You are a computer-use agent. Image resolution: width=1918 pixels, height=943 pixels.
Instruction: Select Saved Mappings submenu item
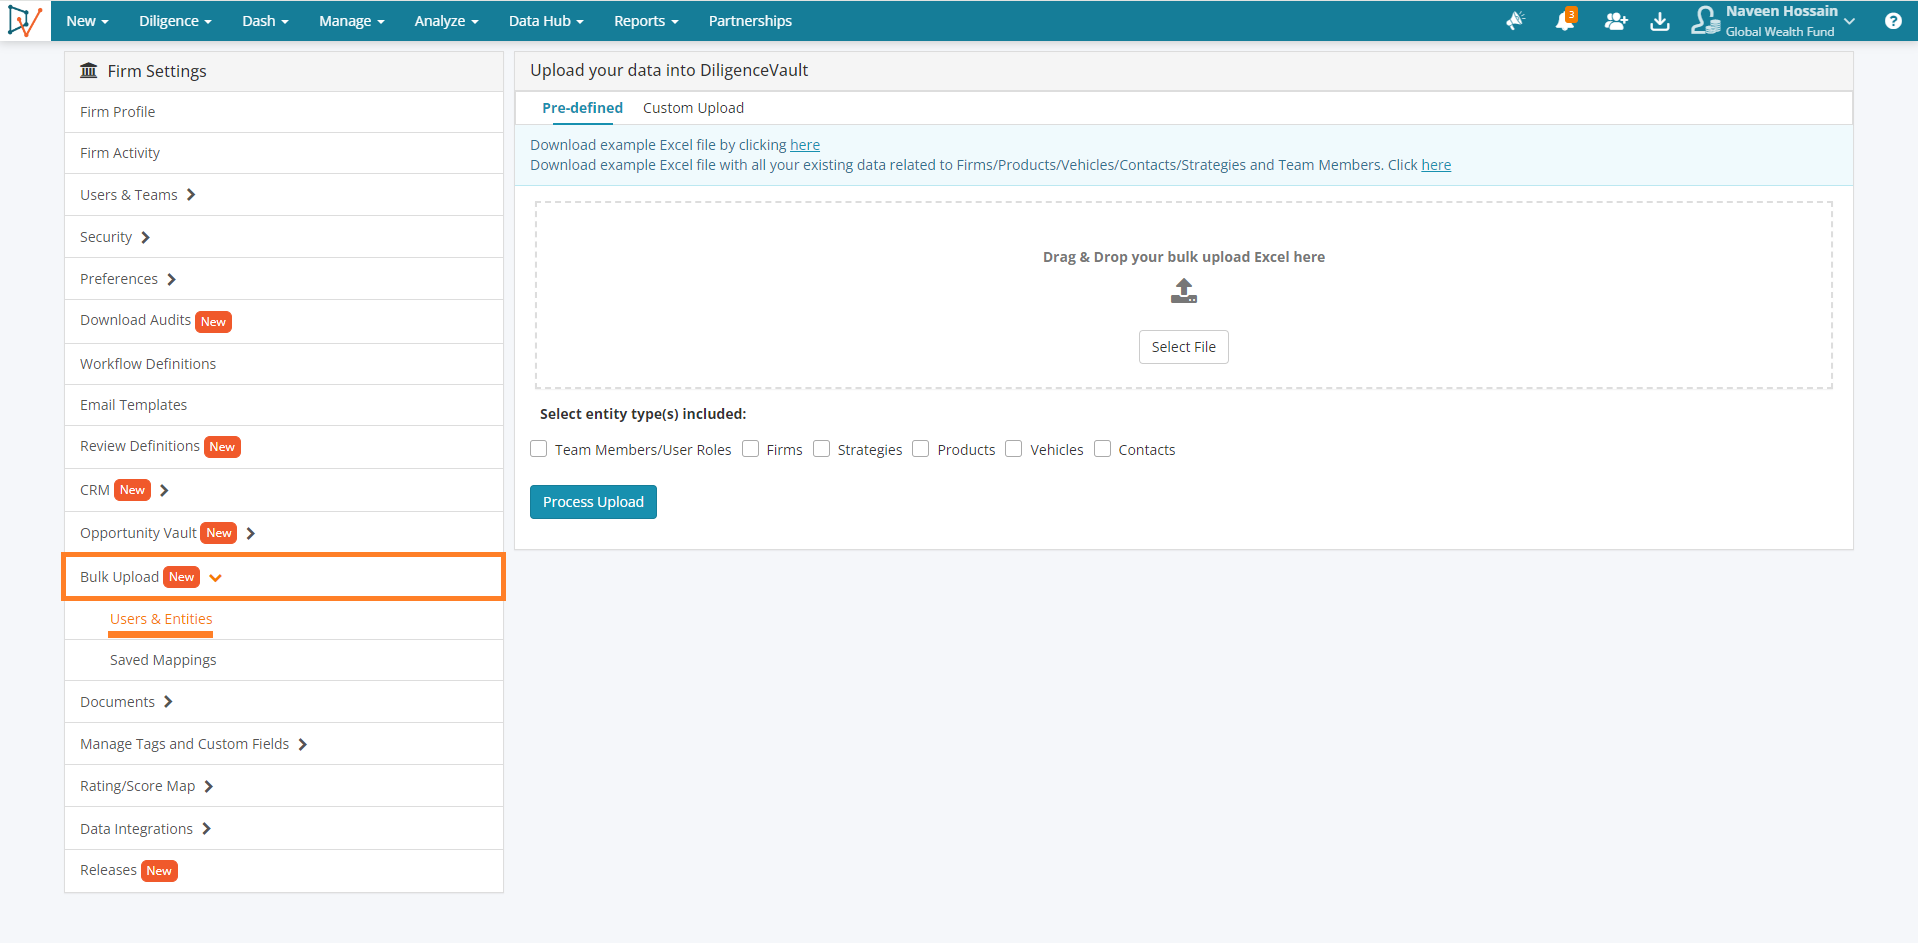click(x=163, y=660)
